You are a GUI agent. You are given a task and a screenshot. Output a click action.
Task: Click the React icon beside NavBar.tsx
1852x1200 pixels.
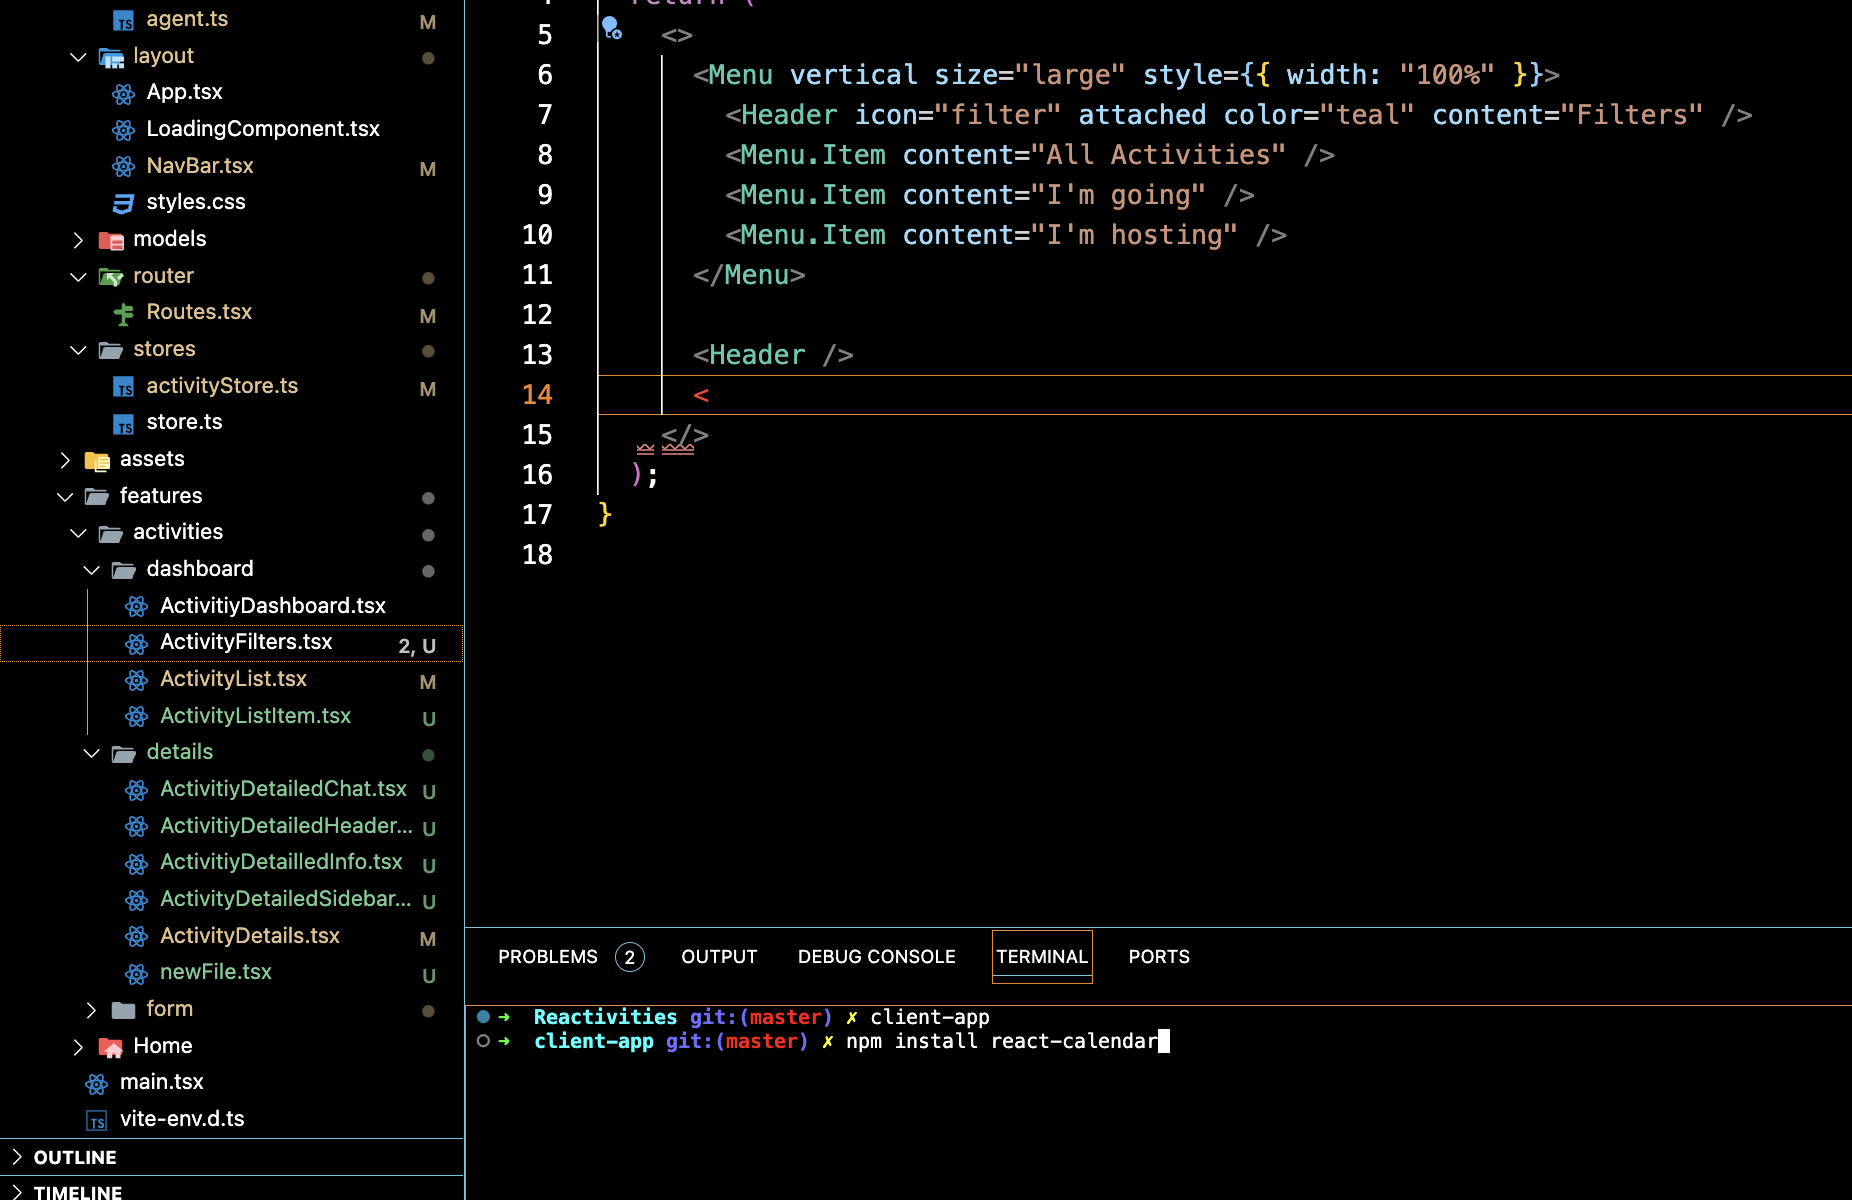(123, 167)
